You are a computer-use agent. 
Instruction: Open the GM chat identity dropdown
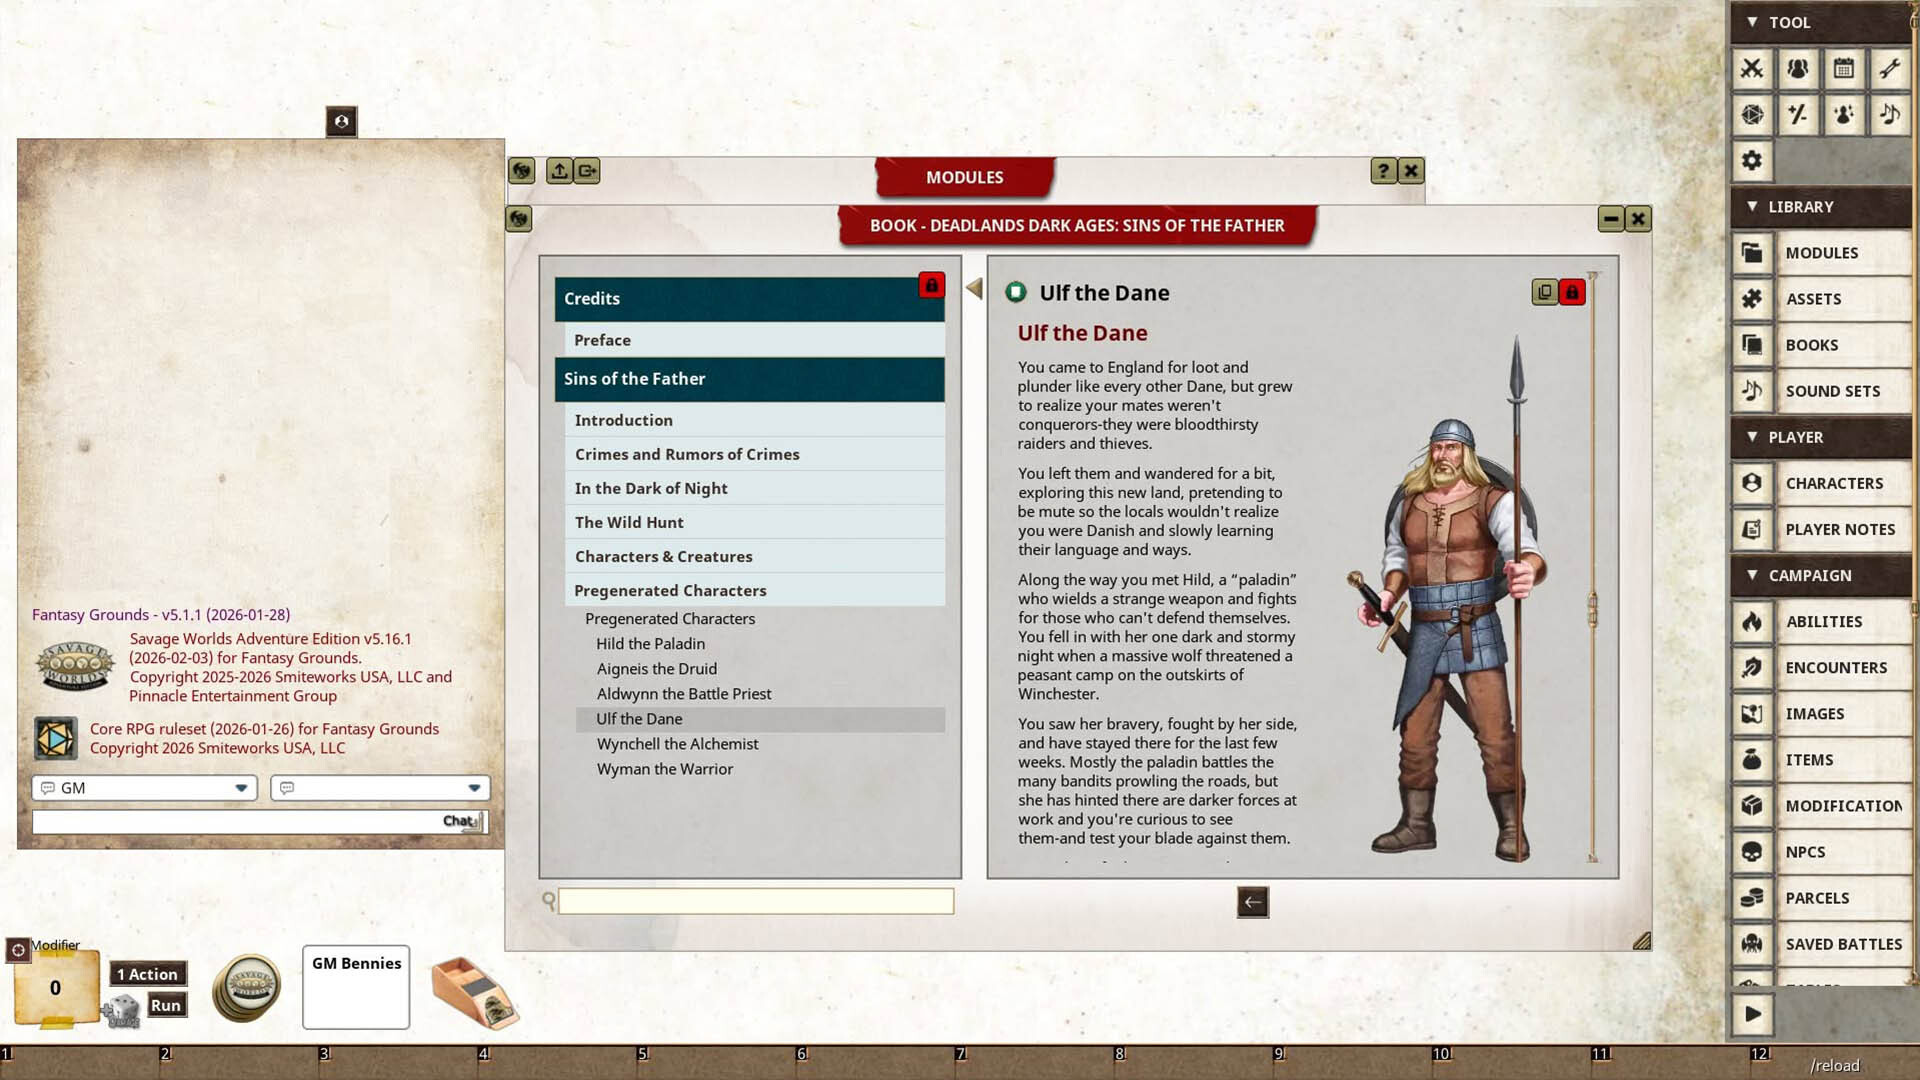(x=240, y=787)
